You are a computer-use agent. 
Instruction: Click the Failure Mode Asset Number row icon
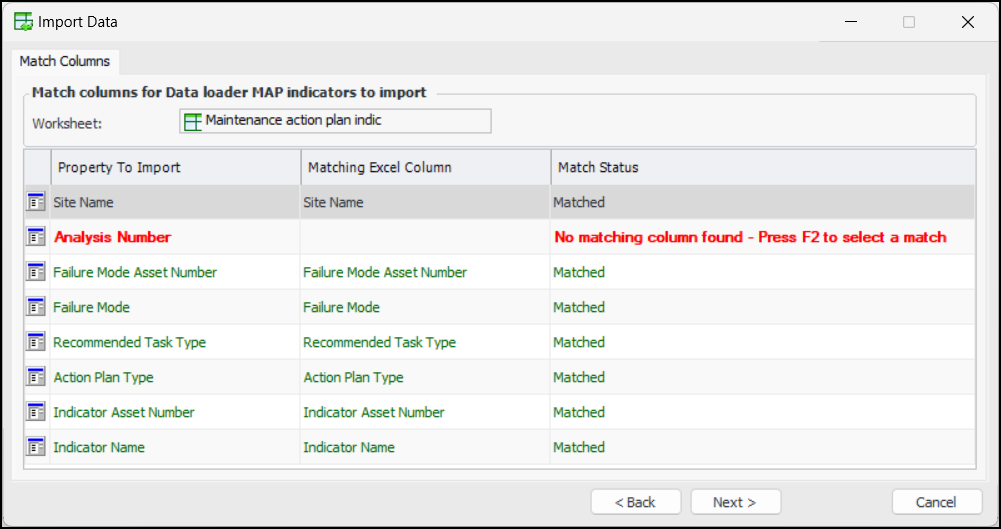point(37,272)
